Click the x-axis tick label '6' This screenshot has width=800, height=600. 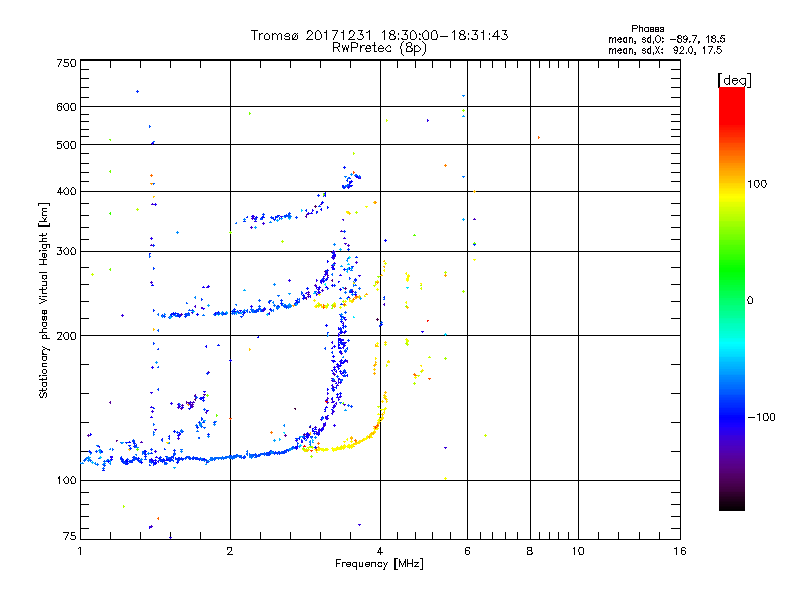click(x=467, y=551)
